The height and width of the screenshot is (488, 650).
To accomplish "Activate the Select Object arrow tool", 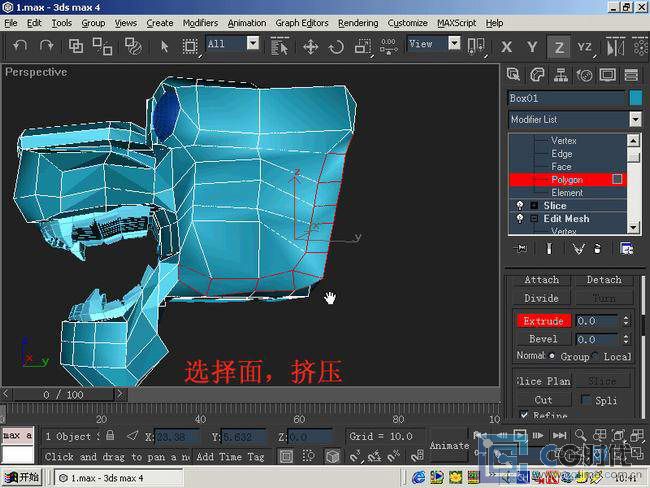I will pos(165,46).
